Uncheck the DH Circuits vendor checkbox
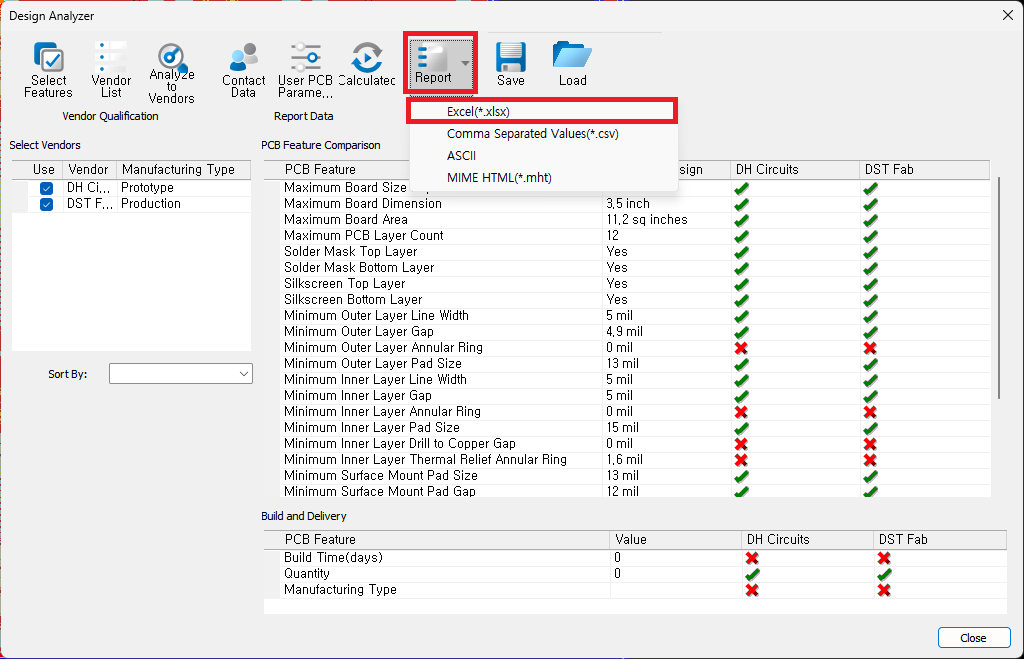Screen dimensions: 1024x659 46,188
